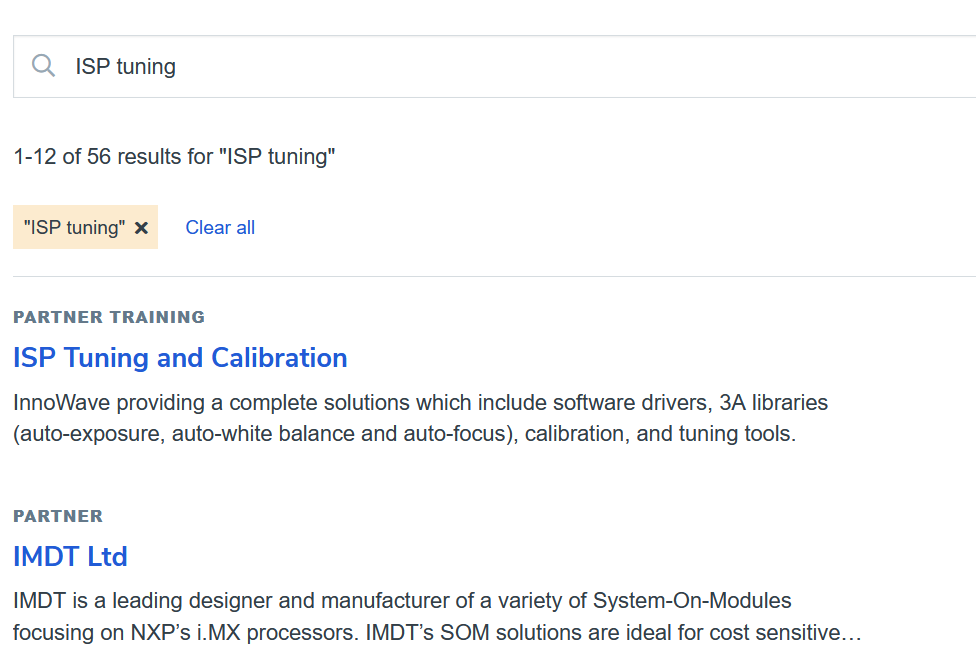Click the ISP Tuning and Calibration heading
The width and height of the screenshot is (976, 656).
pyautogui.click(x=180, y=357)
